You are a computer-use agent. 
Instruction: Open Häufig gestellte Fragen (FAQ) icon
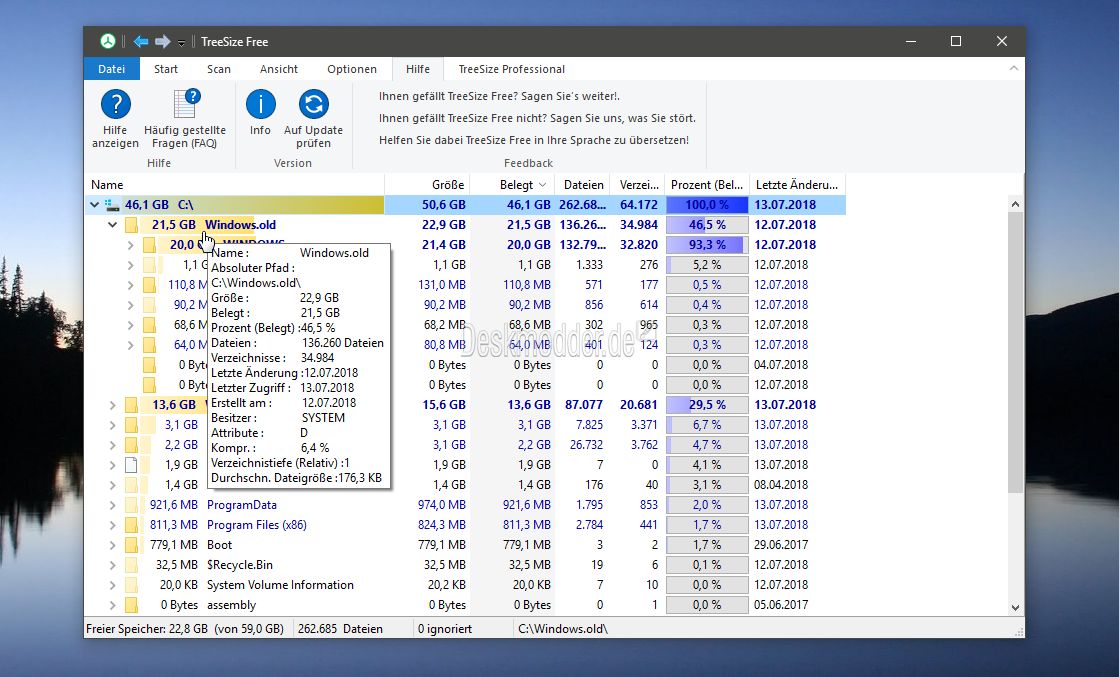coord(186,104)
